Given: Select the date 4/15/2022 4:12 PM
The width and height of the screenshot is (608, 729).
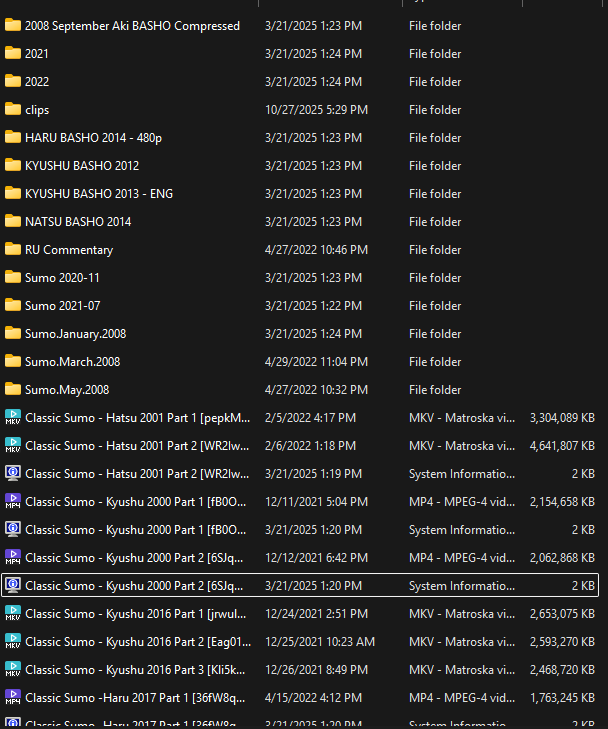Looking at the screenshot, I should coord(313,697).
